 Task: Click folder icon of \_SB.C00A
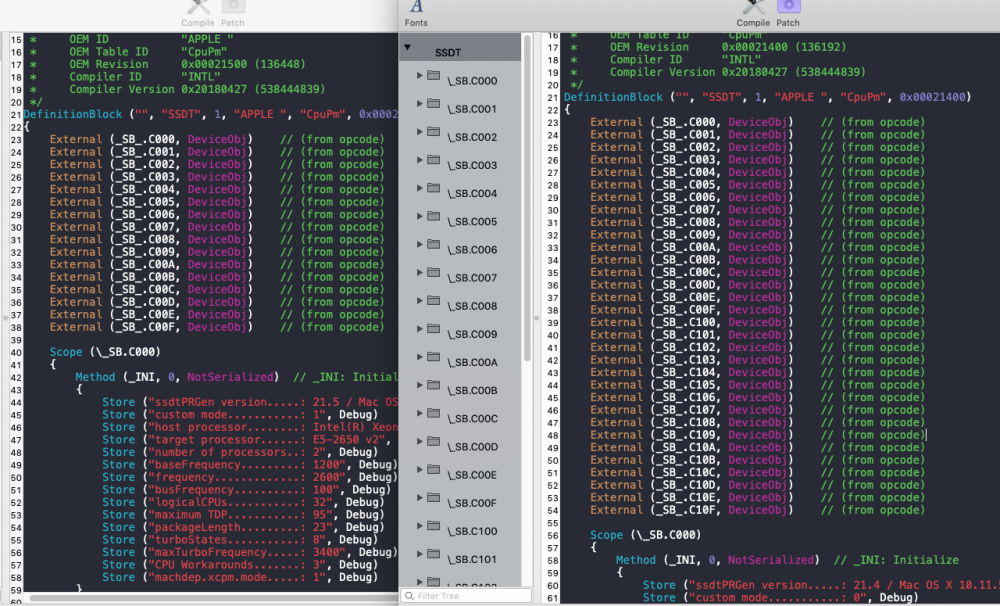pos(434,357)
